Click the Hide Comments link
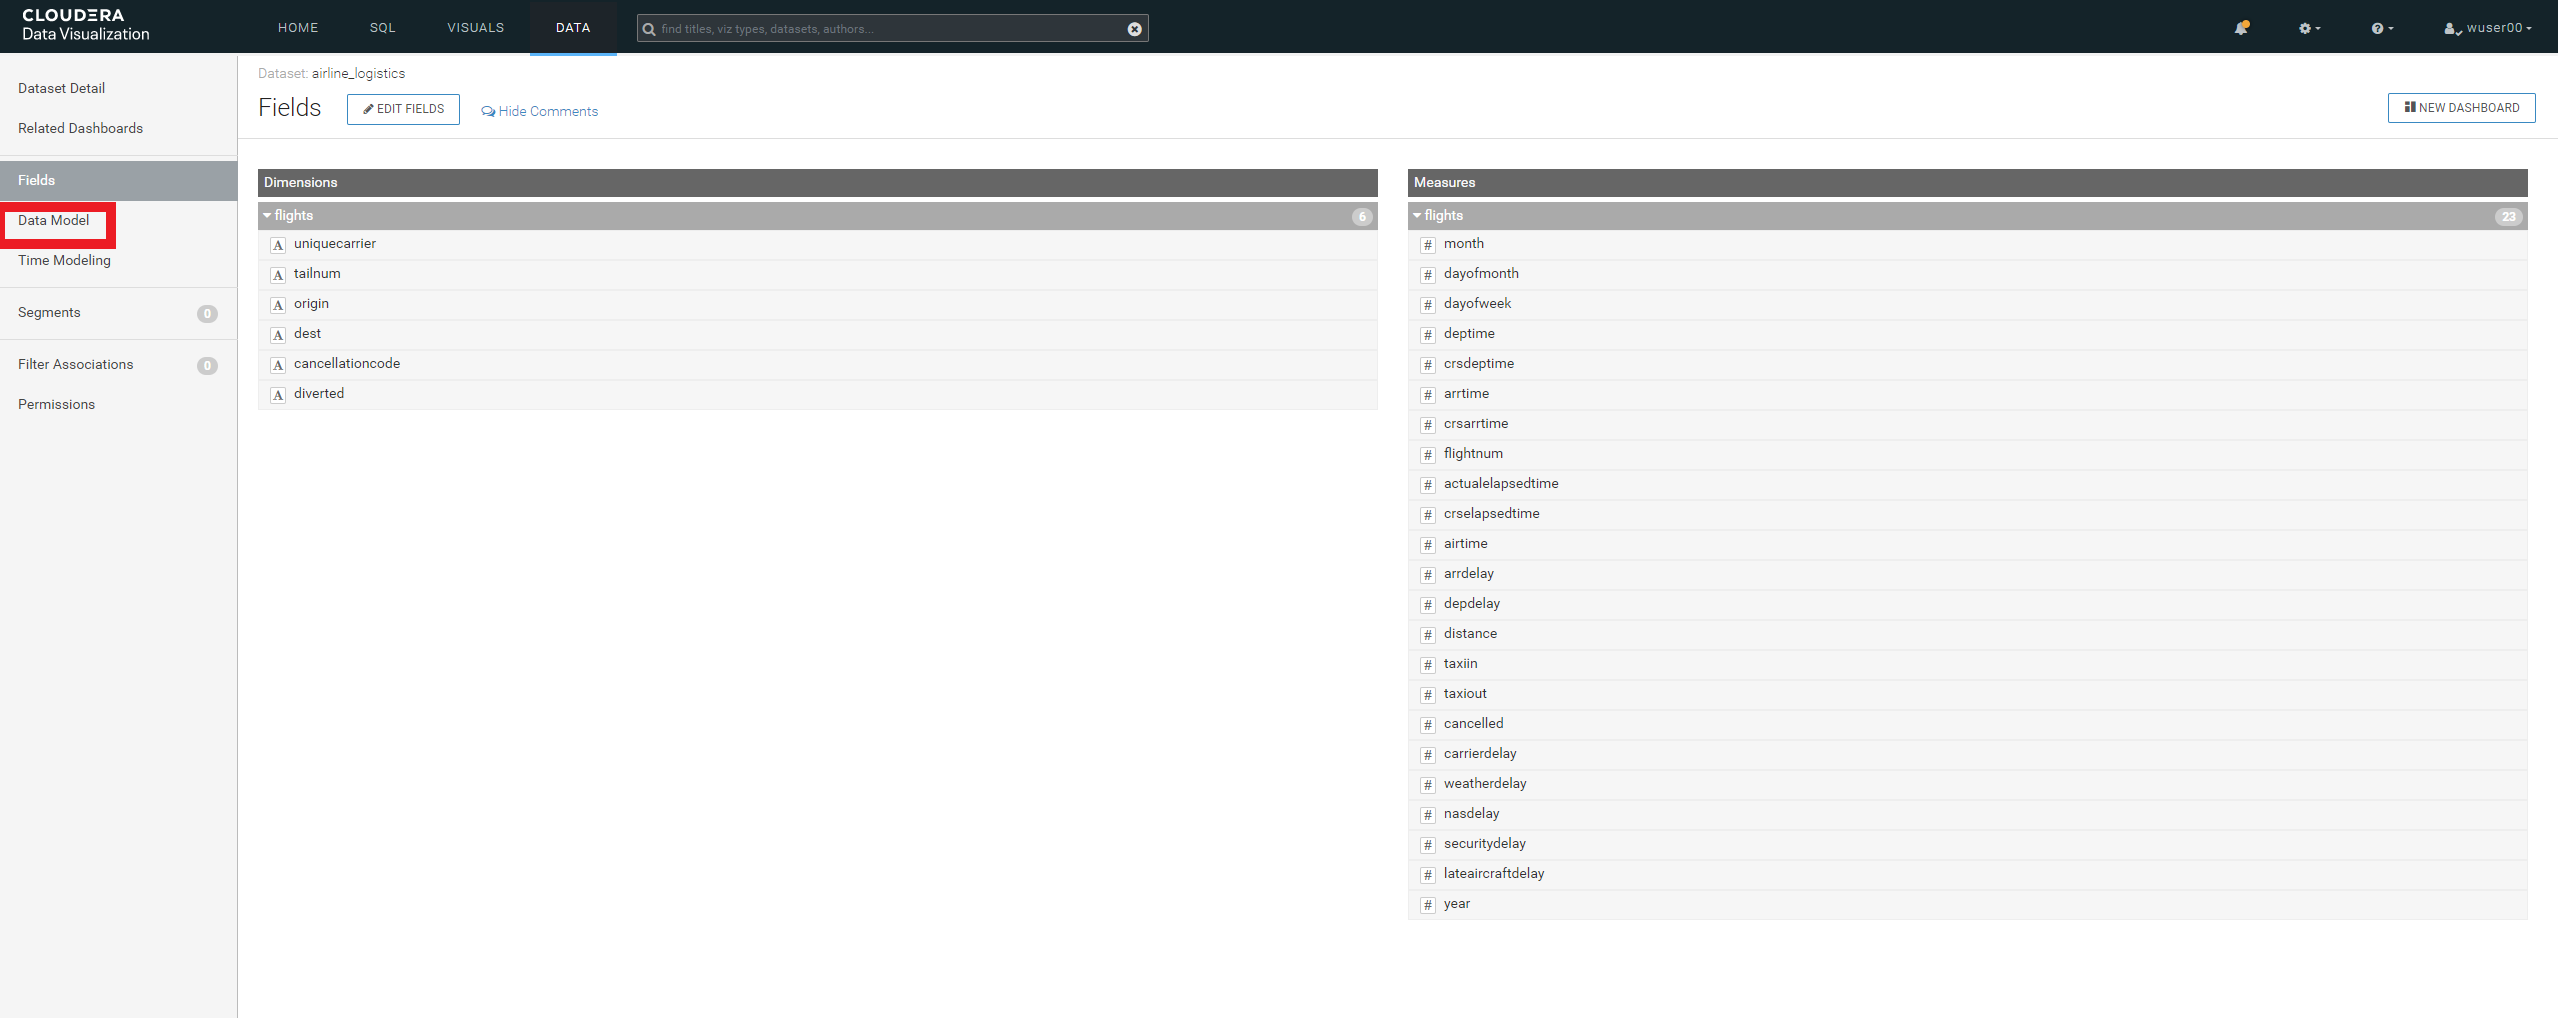Viewport: 2558px width, 1018px height. coord(540,111)
